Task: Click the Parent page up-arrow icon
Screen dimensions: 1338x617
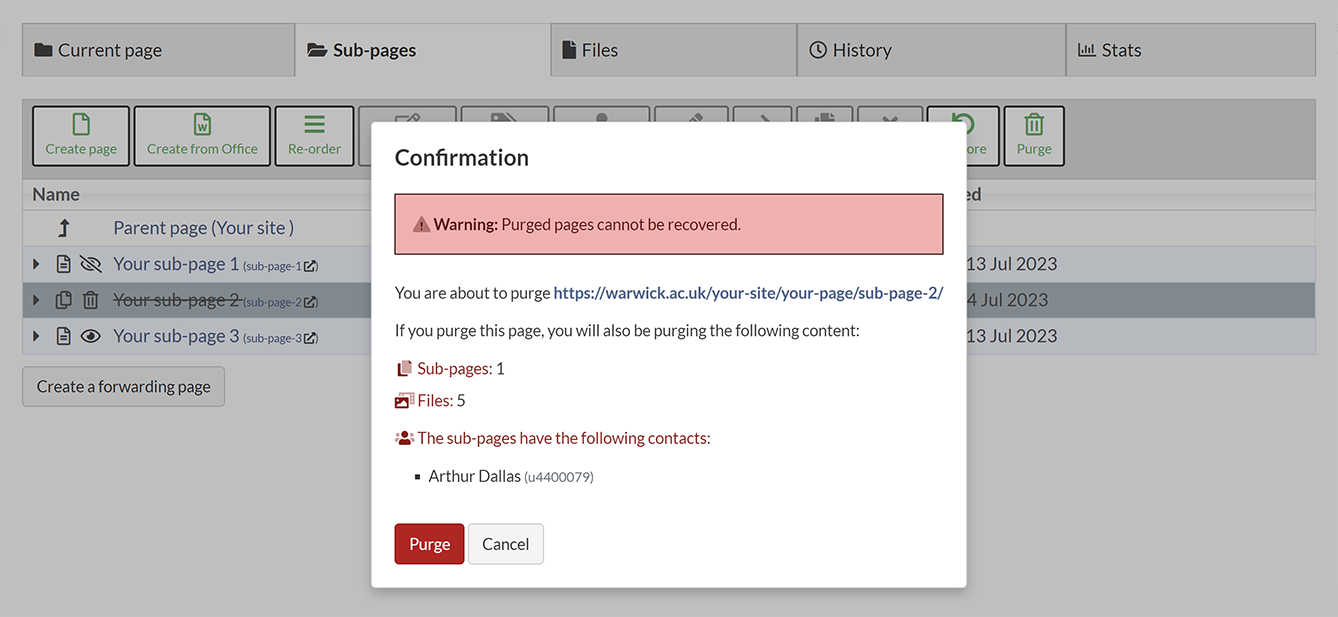Action: (x=64, y=228)
